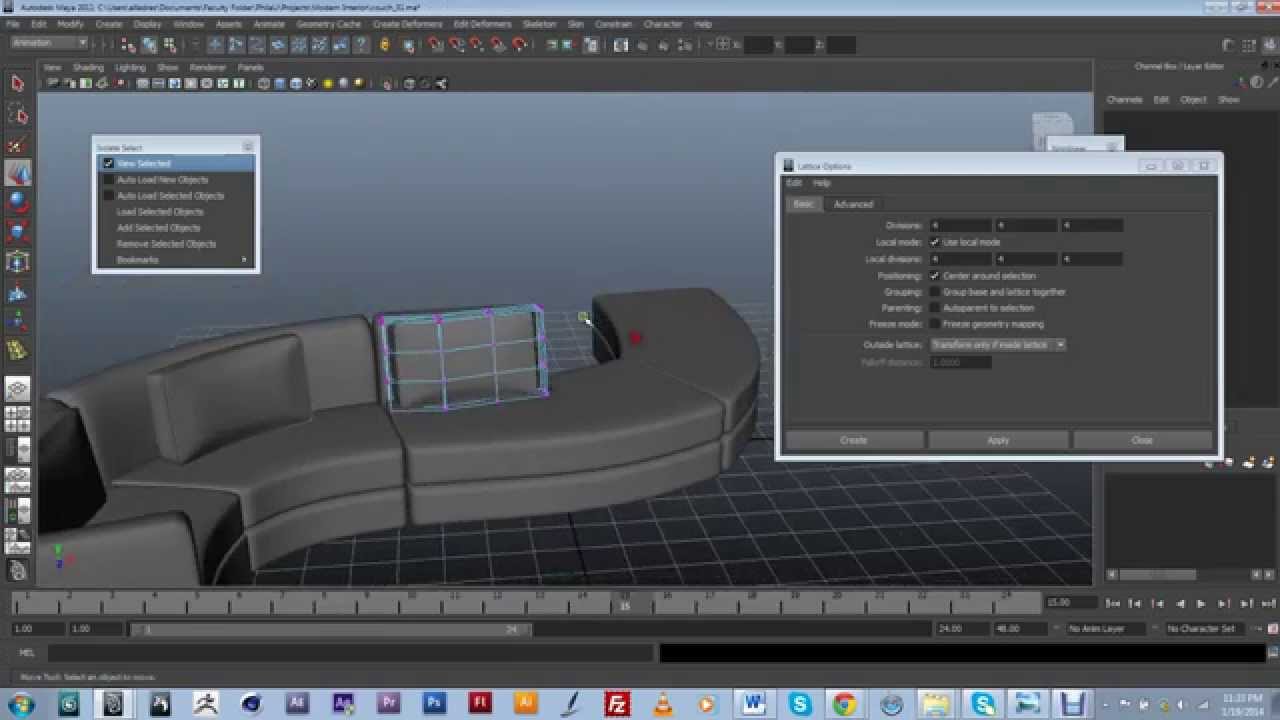
Task: Select the Universal Manipulator tool
Action: pos(17,262)
